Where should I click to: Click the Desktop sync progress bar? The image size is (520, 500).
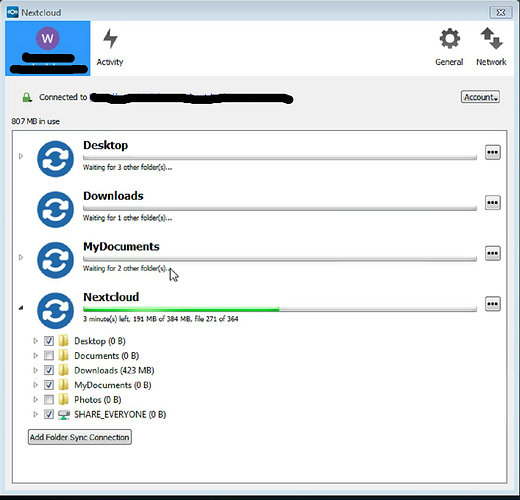(280, 158)
